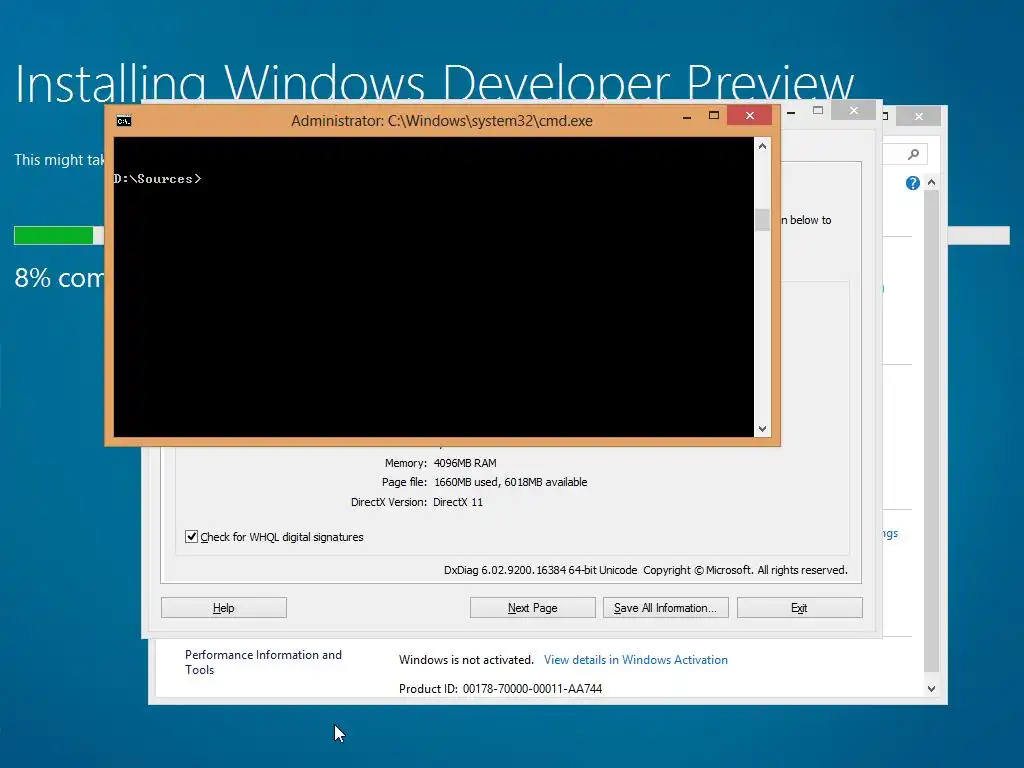The image size is (1024, 768).
Task: Click the 4096MB RAM memory value
Action: [x=465, y=463]
